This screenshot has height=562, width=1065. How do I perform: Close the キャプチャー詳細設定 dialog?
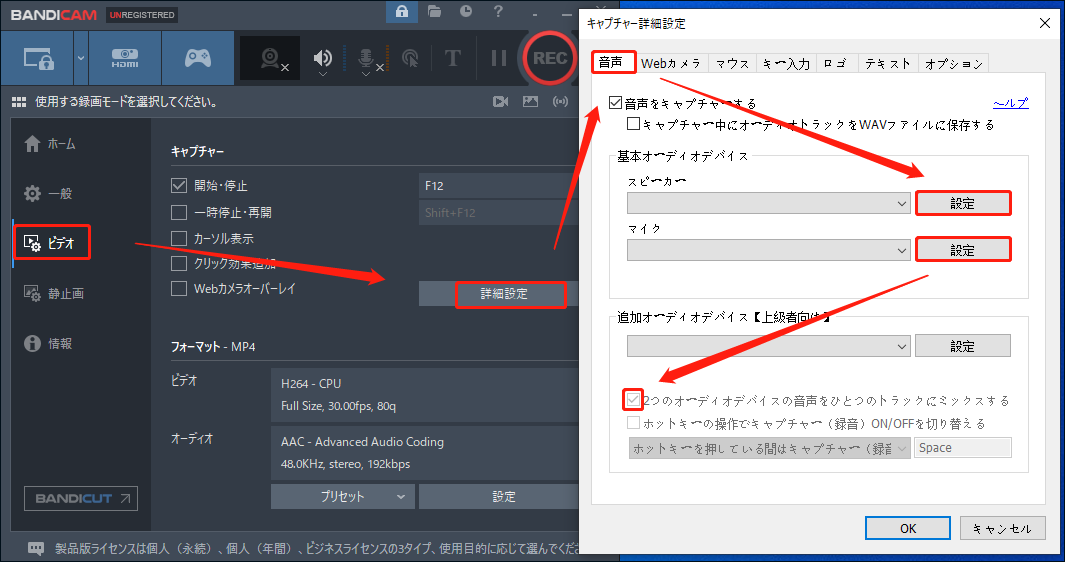pyautogui.click(x=1045, y=24)
